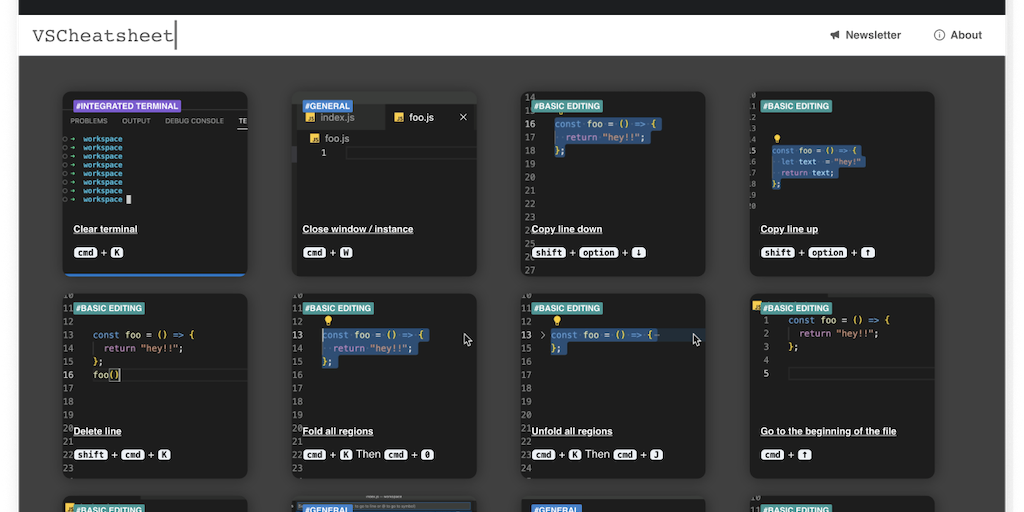Open the Close window / instance title

point(358,229)
